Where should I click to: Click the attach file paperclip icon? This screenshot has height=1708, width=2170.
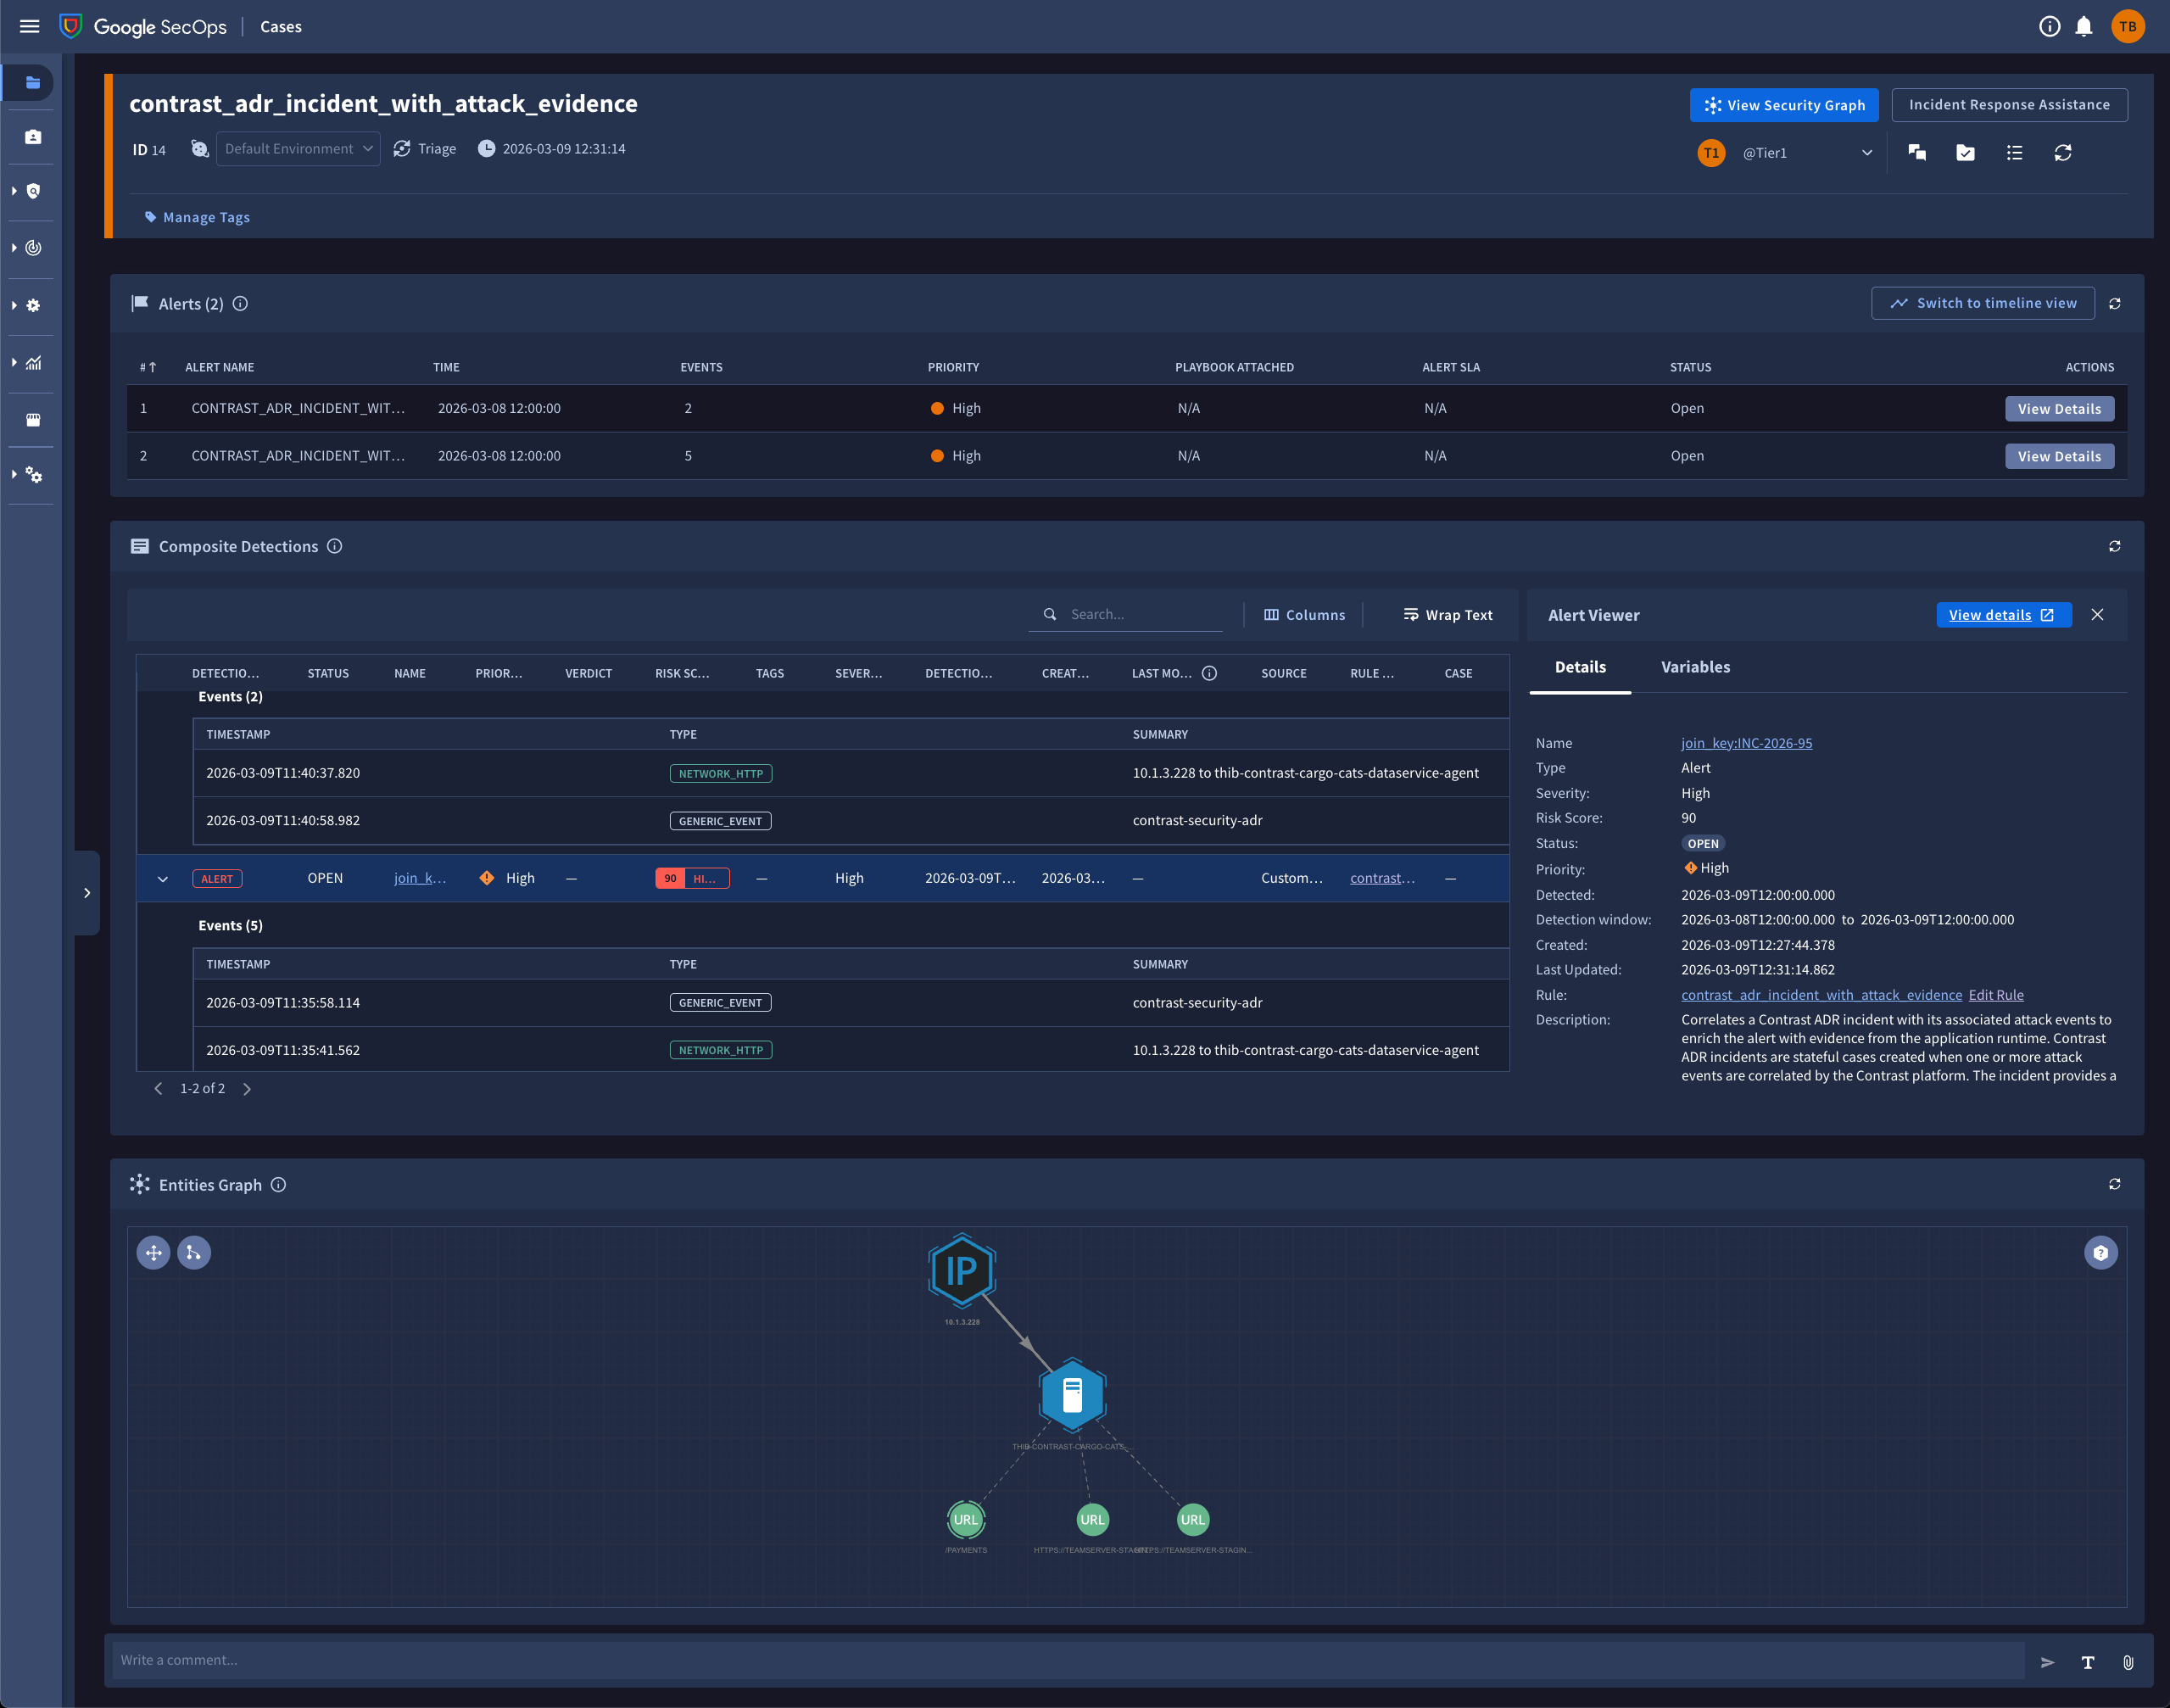coord(2128,1662)
